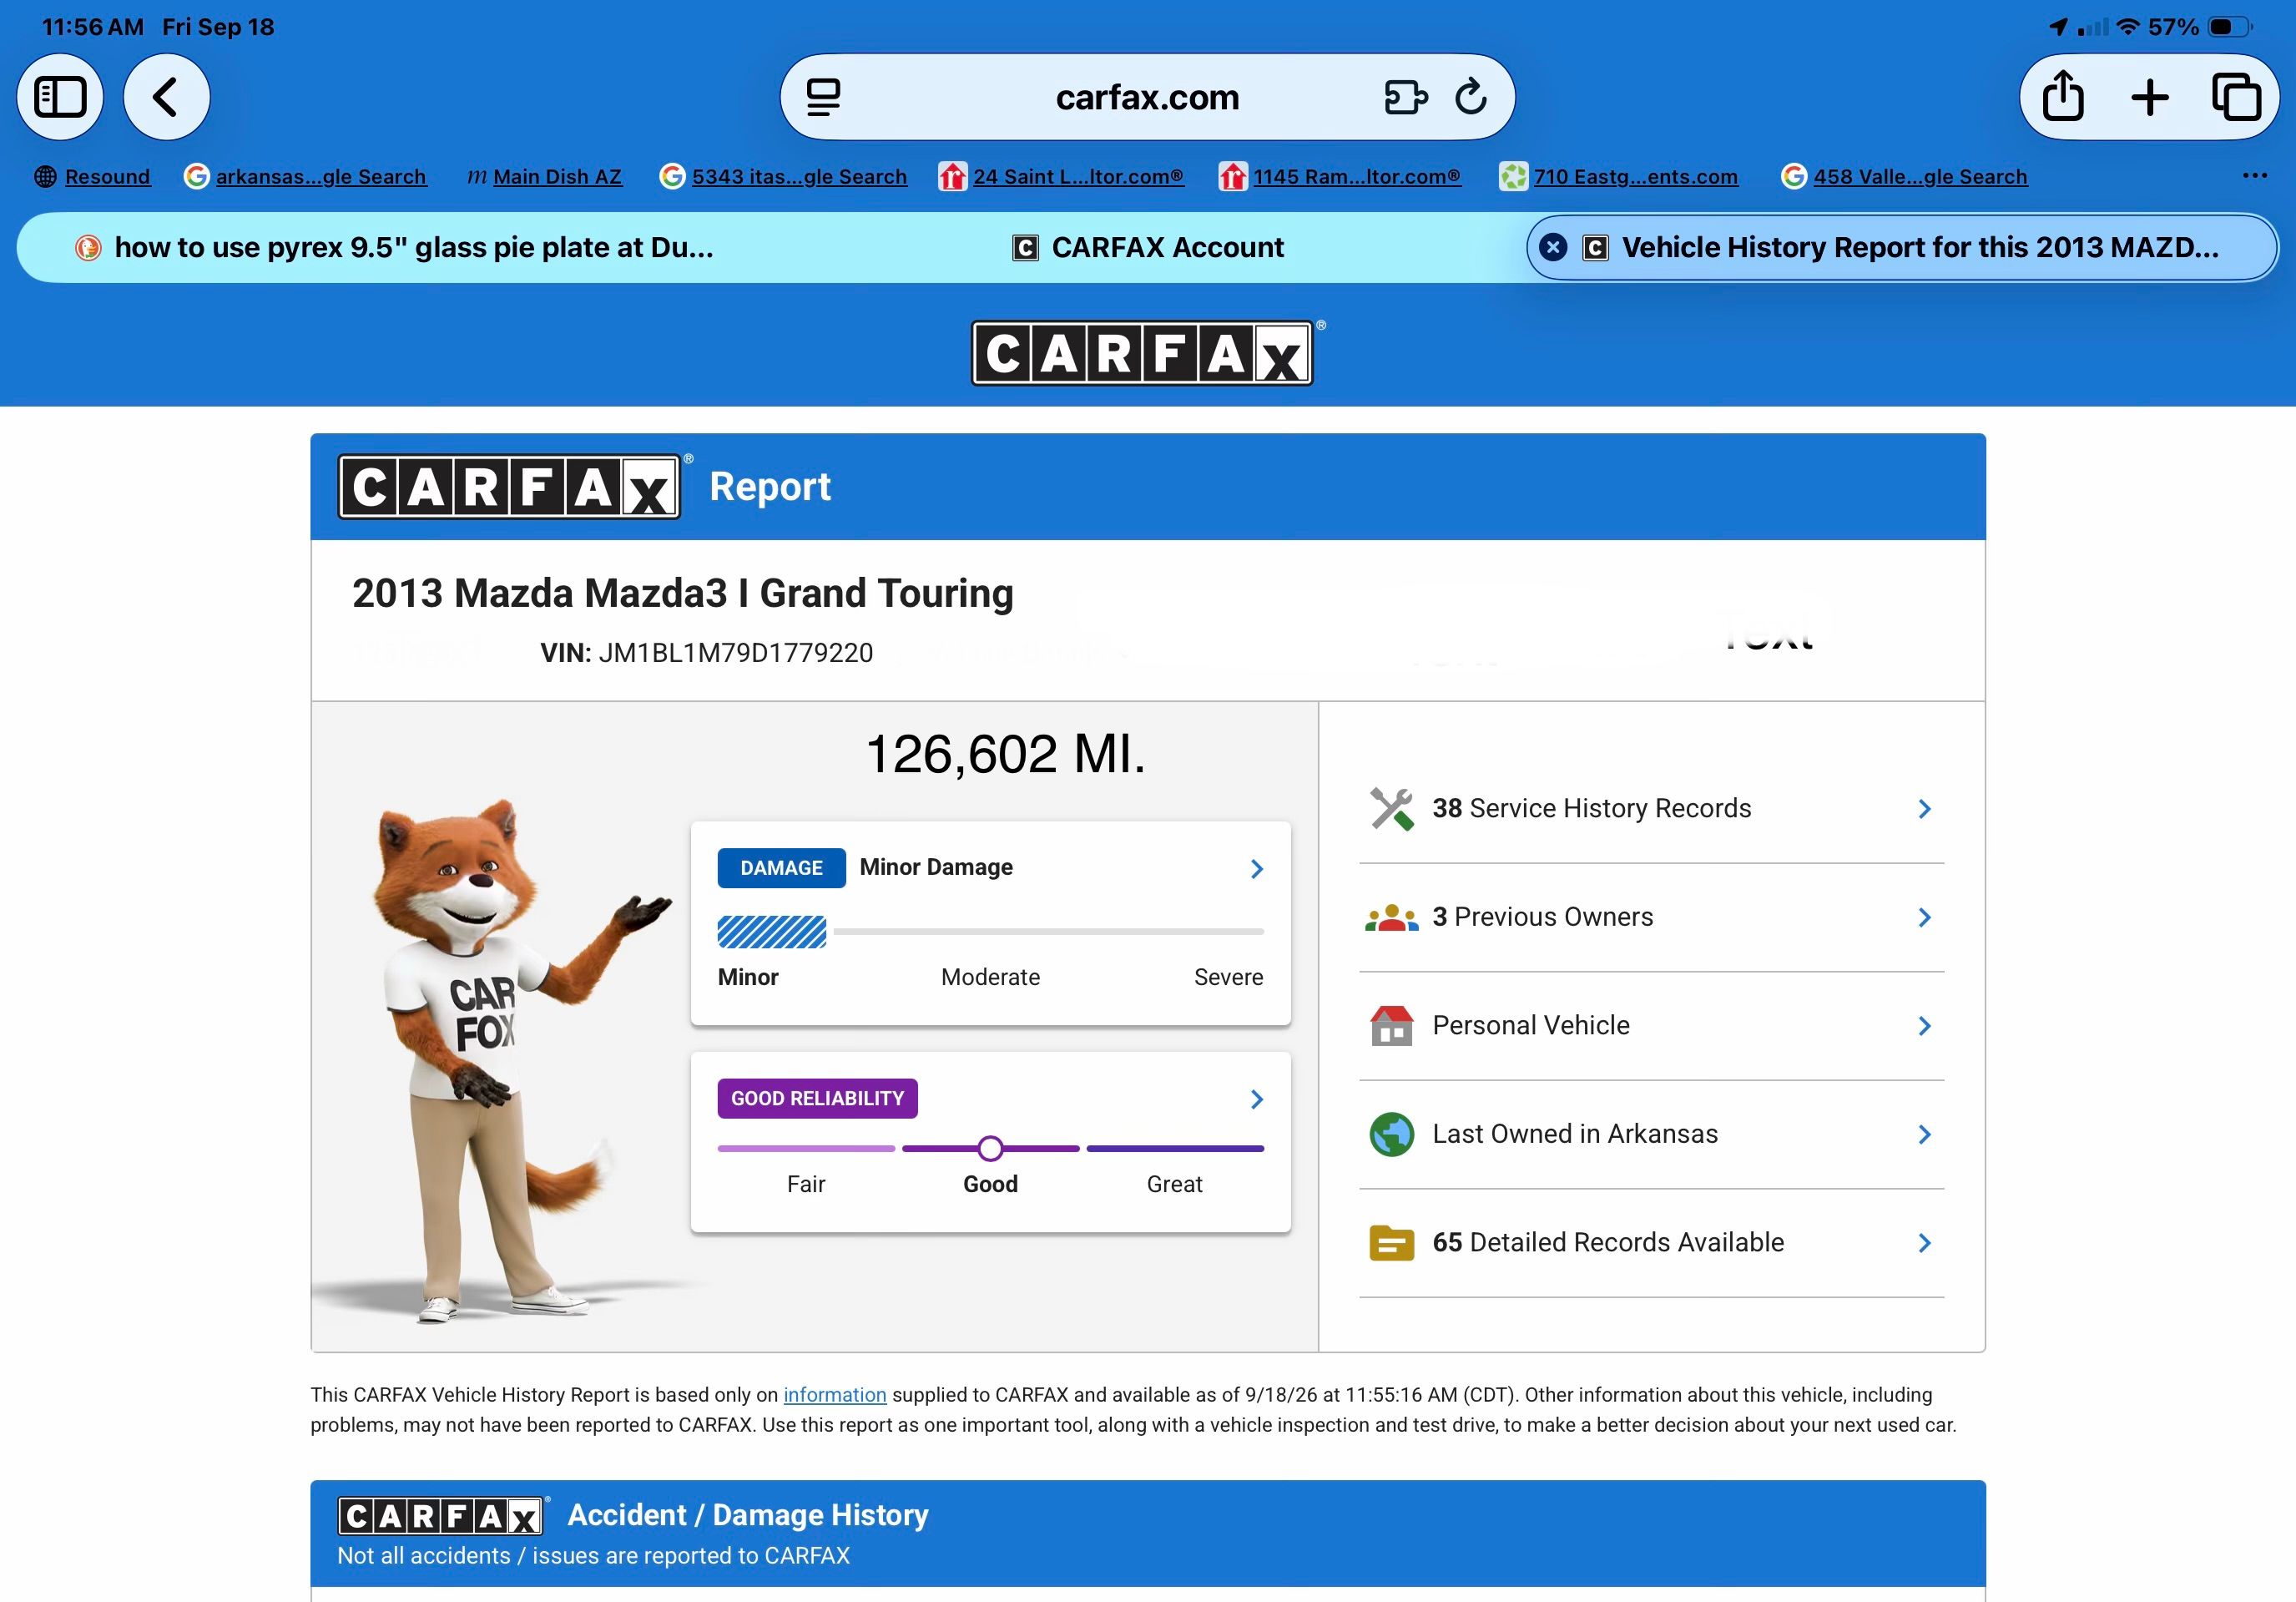Open the 458 Valle Google Search bookmark
2296x1602 pixels.
tap(1905, 176)
